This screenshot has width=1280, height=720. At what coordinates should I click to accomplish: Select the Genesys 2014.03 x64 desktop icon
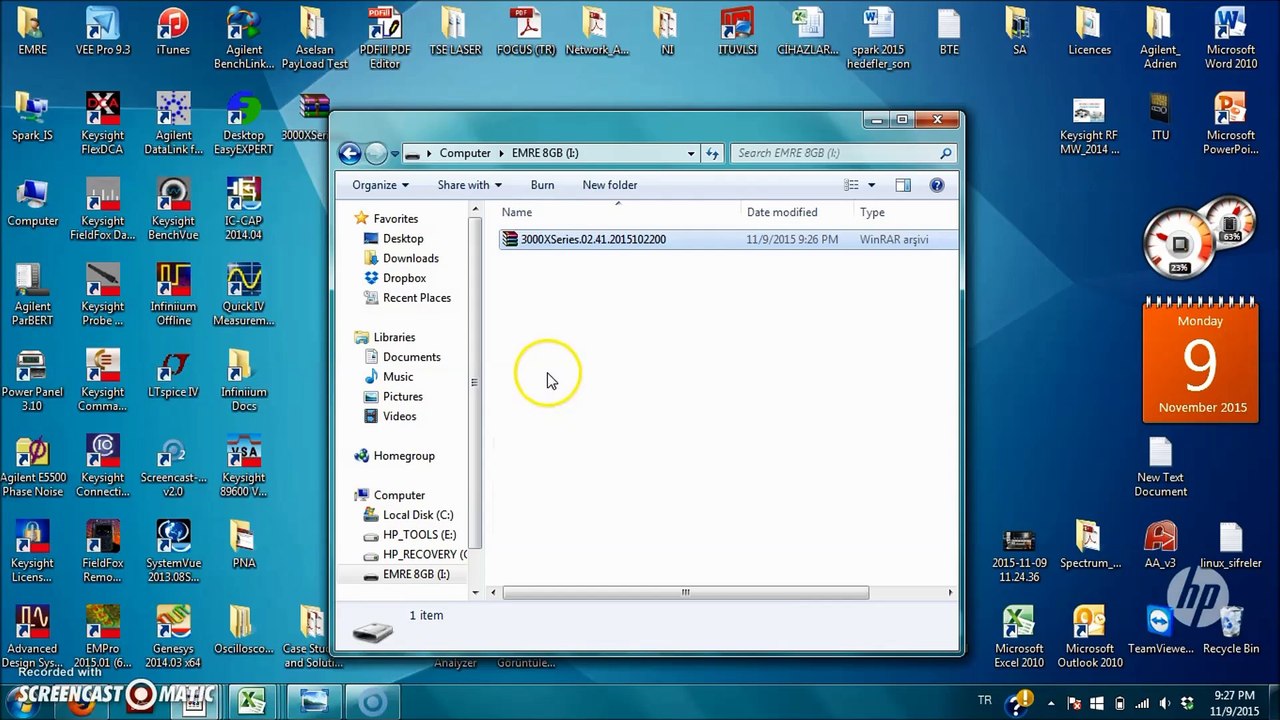point(173,637)
